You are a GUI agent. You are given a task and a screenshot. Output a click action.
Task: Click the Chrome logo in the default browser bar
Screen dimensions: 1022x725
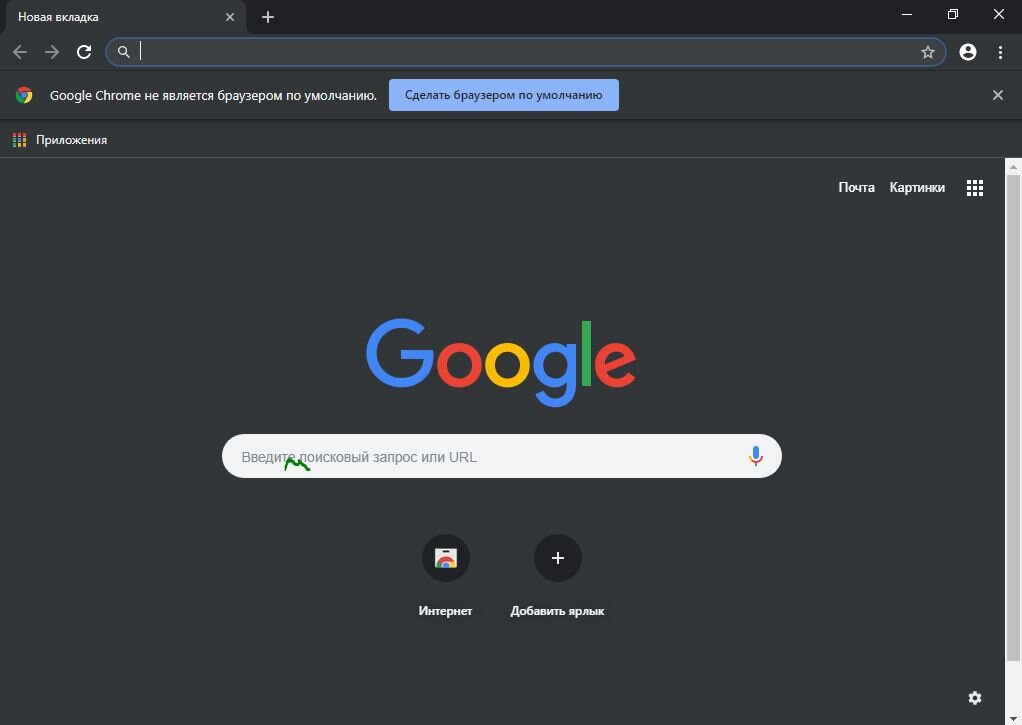tap(24, 95)
